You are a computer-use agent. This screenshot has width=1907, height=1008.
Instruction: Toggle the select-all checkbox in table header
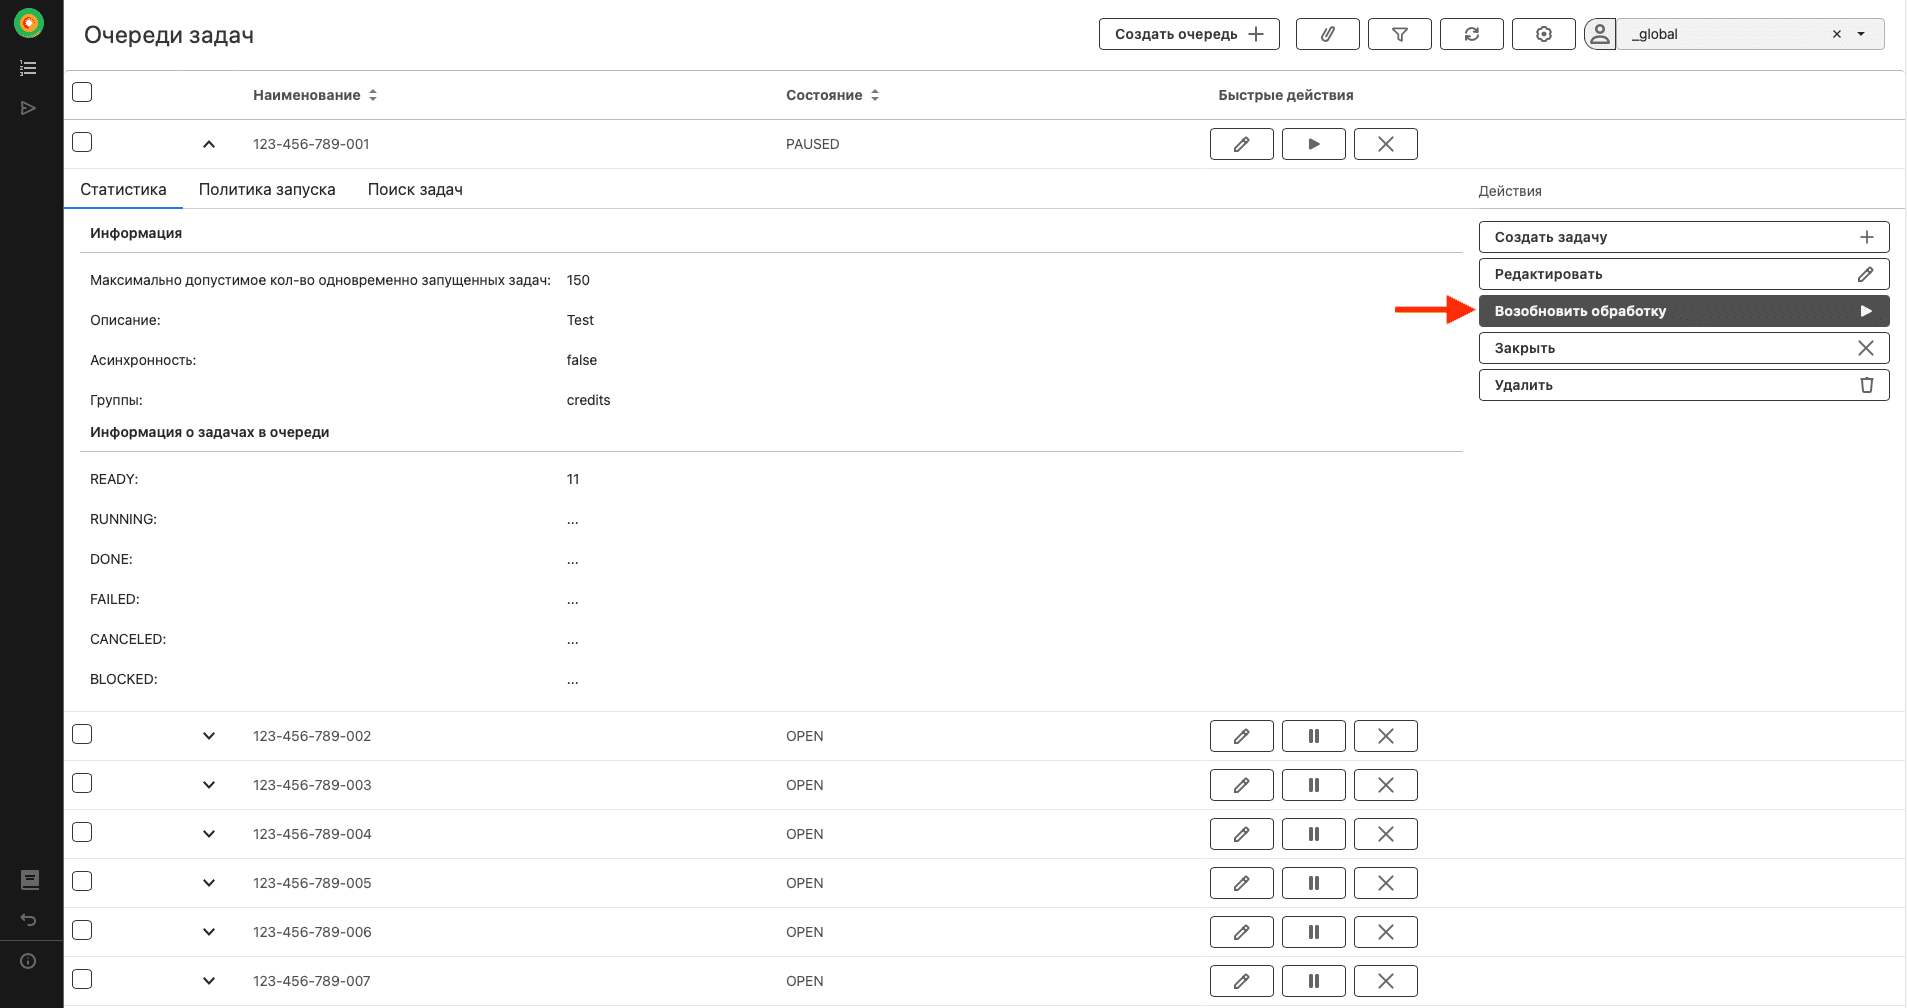point(82,92)
